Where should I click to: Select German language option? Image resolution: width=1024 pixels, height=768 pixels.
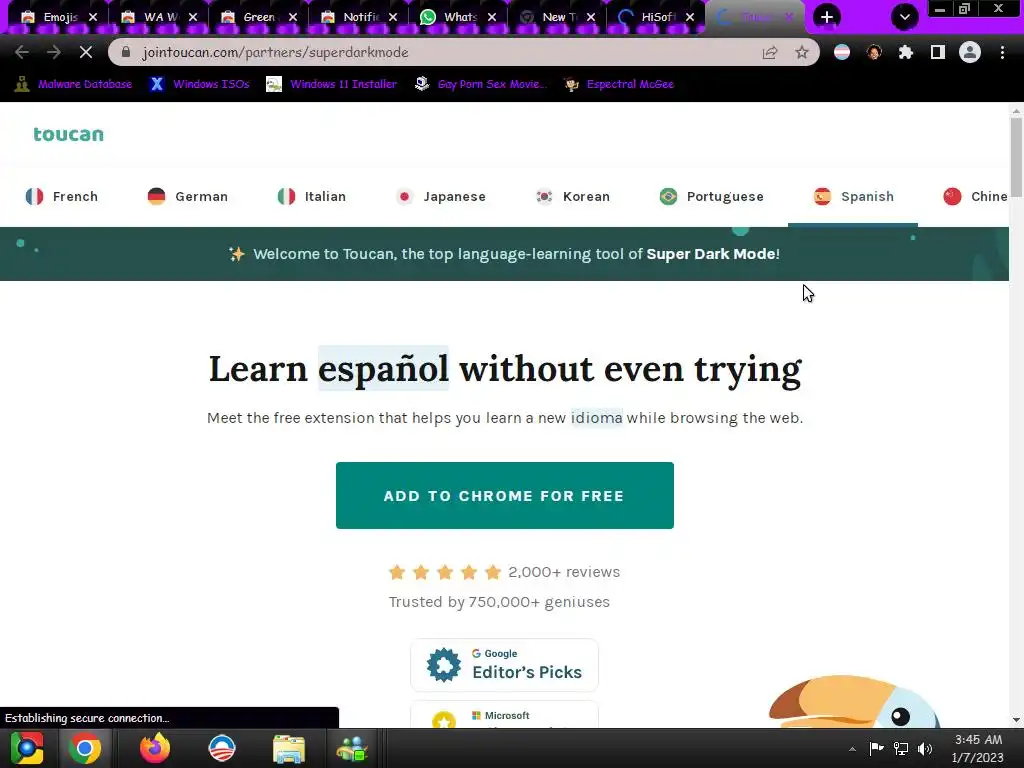click(x=187, y=197)
